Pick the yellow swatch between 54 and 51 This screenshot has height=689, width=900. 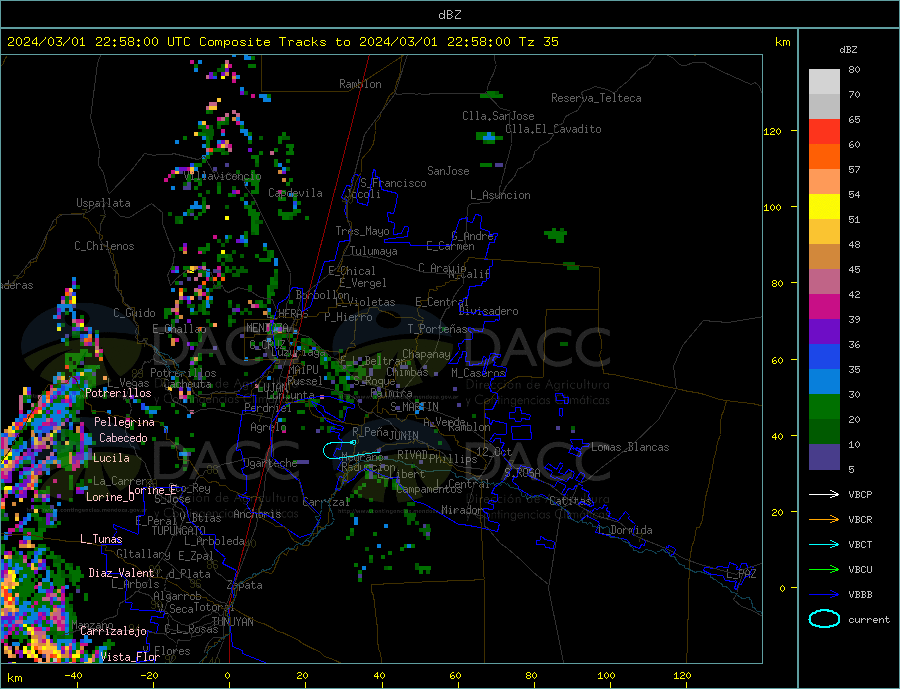pyautogui.click(x=824, y=207)
